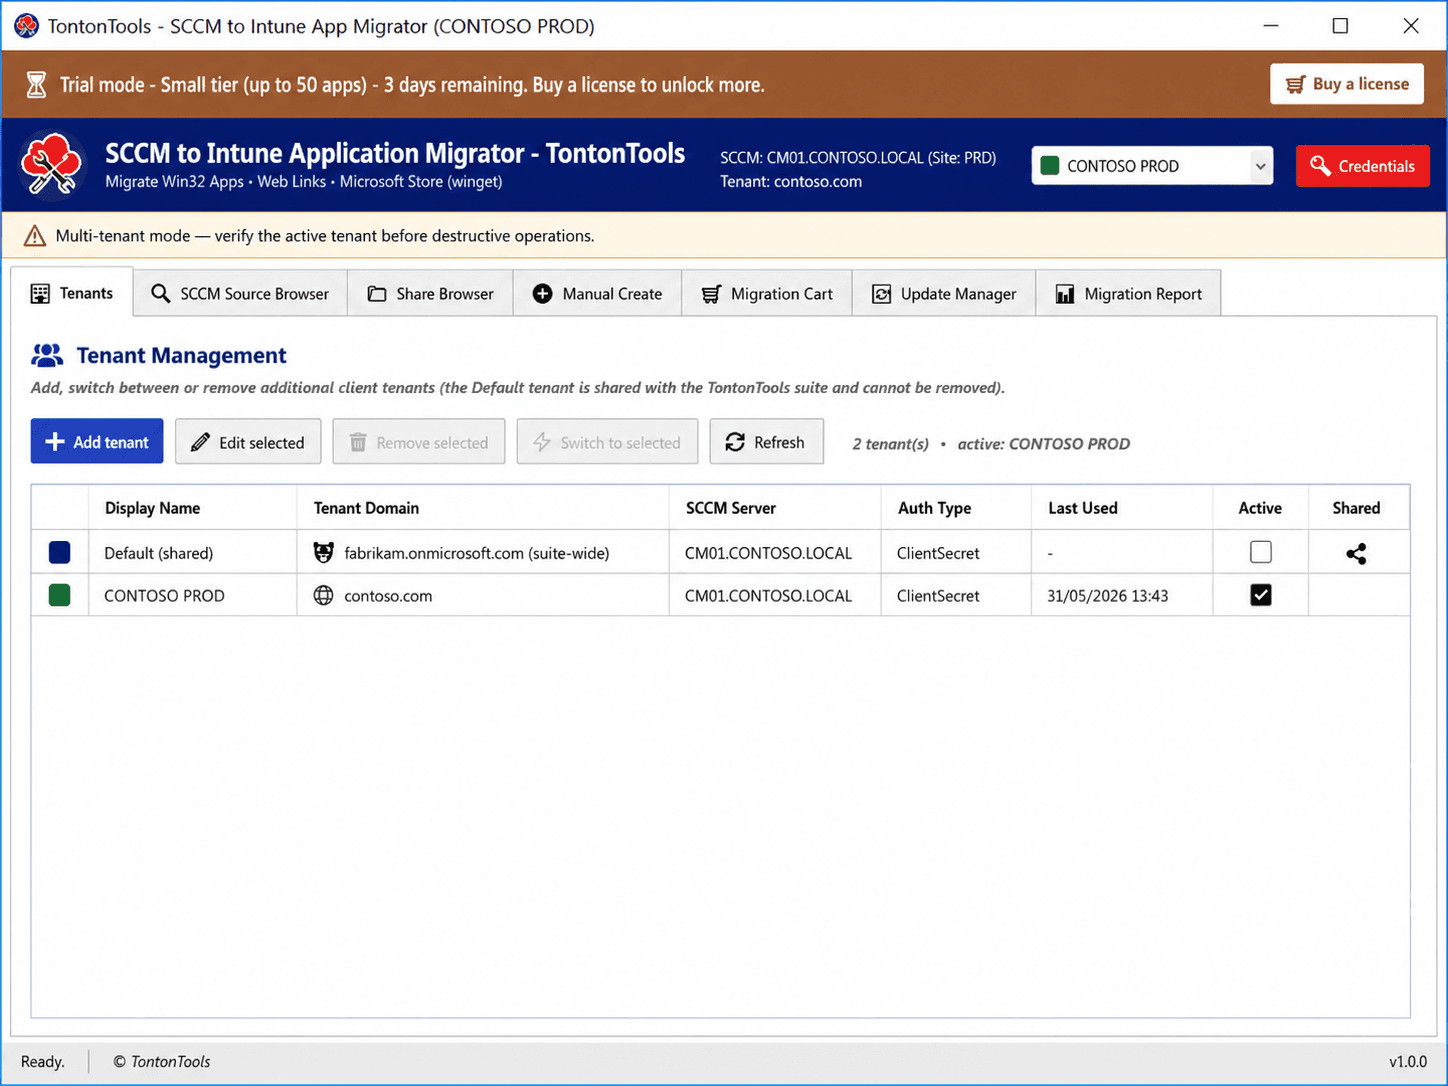The image size is (1448, 1086).
Task: Switch to the Tenants tab
Action: coord(72,293)
